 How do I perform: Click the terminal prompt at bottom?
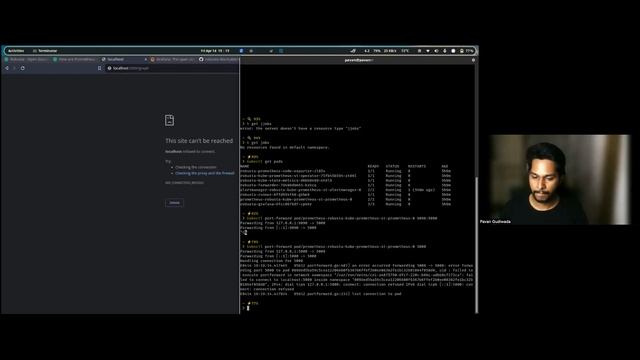click(x=245, y=308)
